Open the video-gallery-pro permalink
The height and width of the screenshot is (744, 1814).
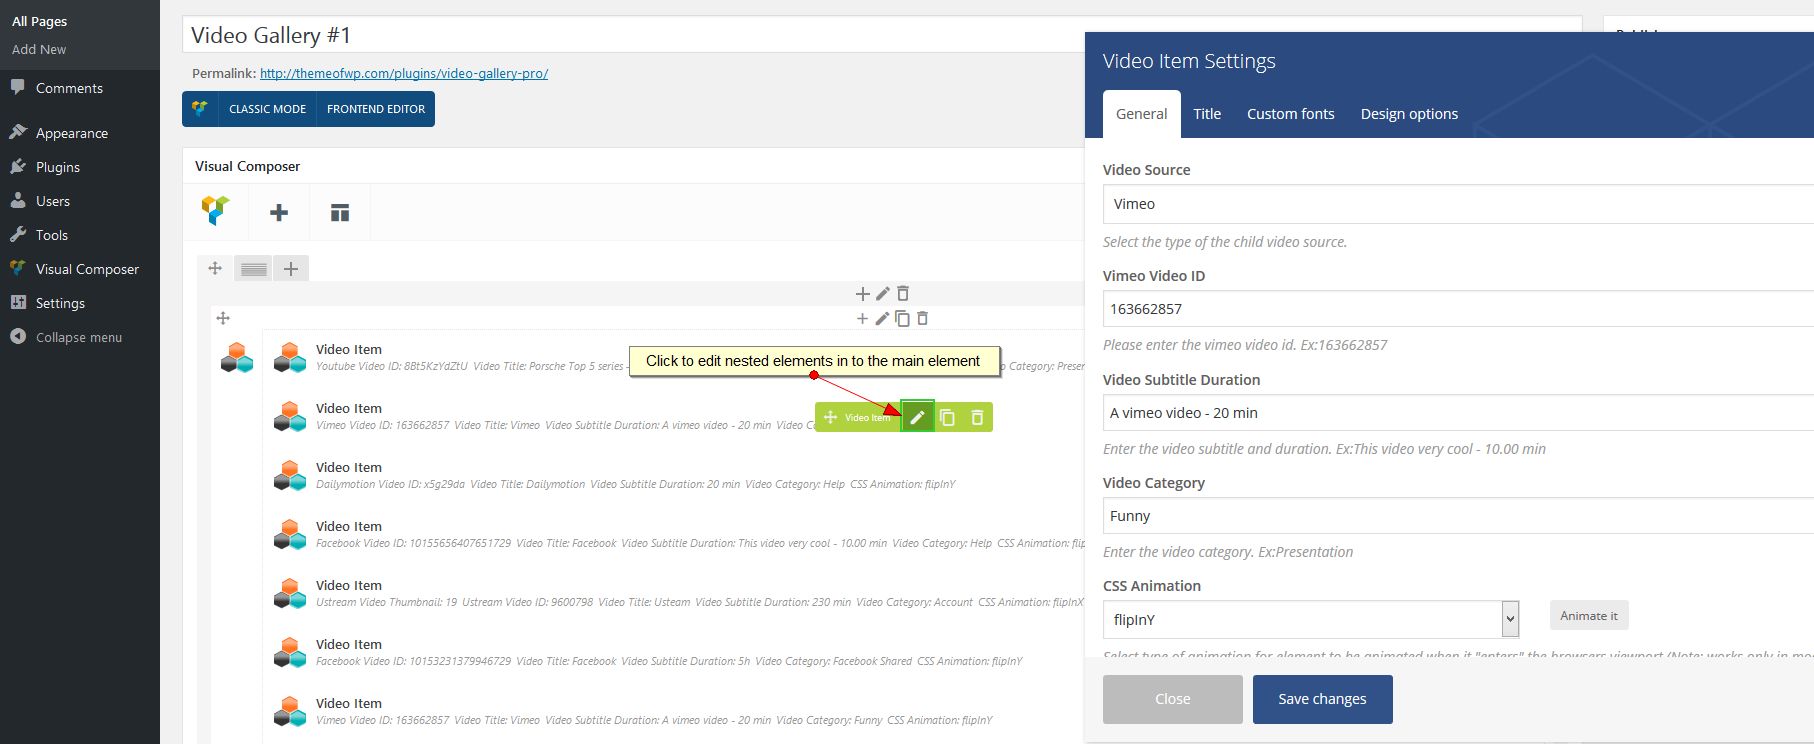(x=404, y=73)
